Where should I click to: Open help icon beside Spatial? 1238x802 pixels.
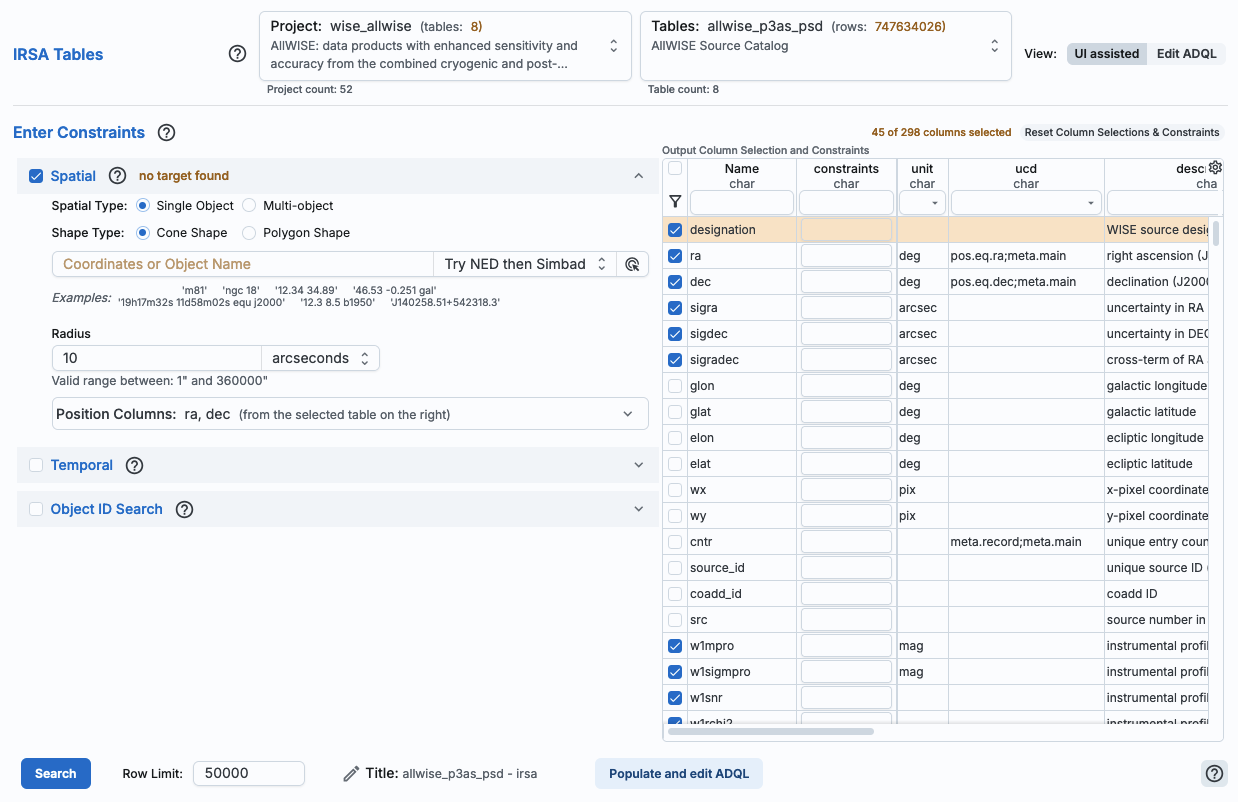pyautogui.click(x=117, y=175)
